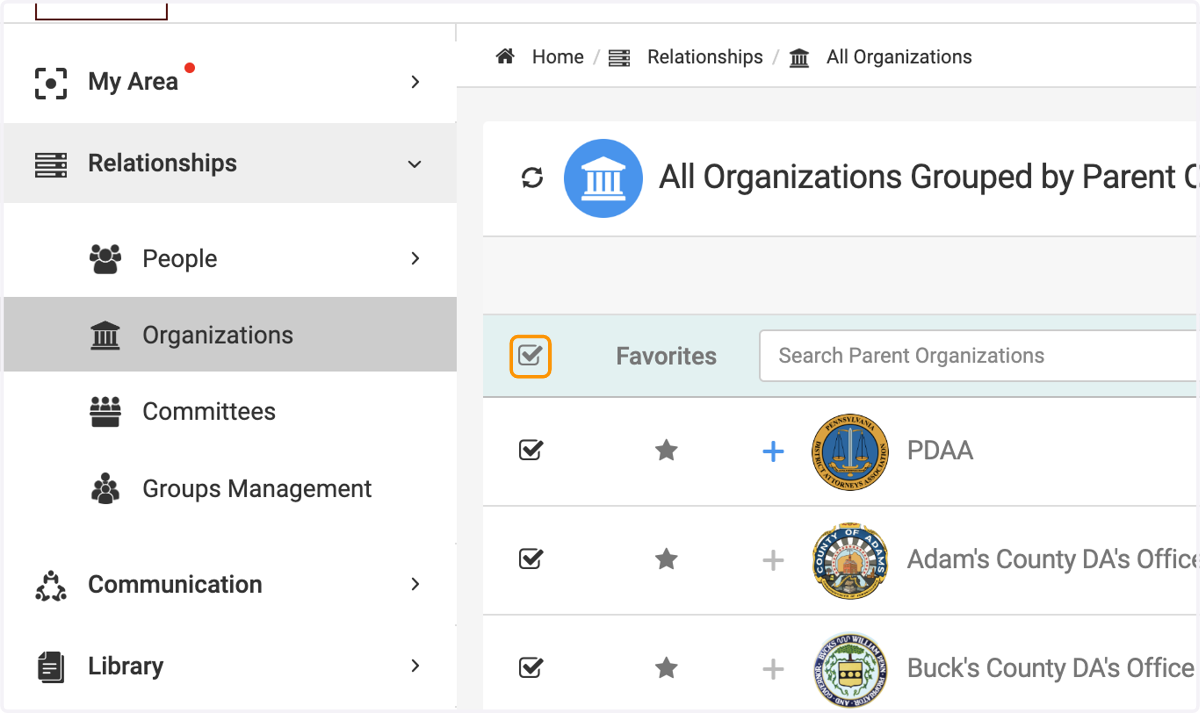Click the Relationships server-stack sidebar icon
1200x713 pixels.
click(x=51, y=164)
